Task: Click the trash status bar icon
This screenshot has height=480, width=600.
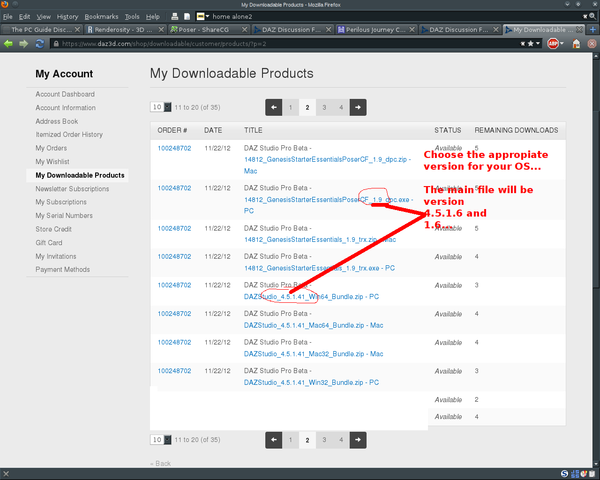Action: pyautogui.click(x=593, y=474)
